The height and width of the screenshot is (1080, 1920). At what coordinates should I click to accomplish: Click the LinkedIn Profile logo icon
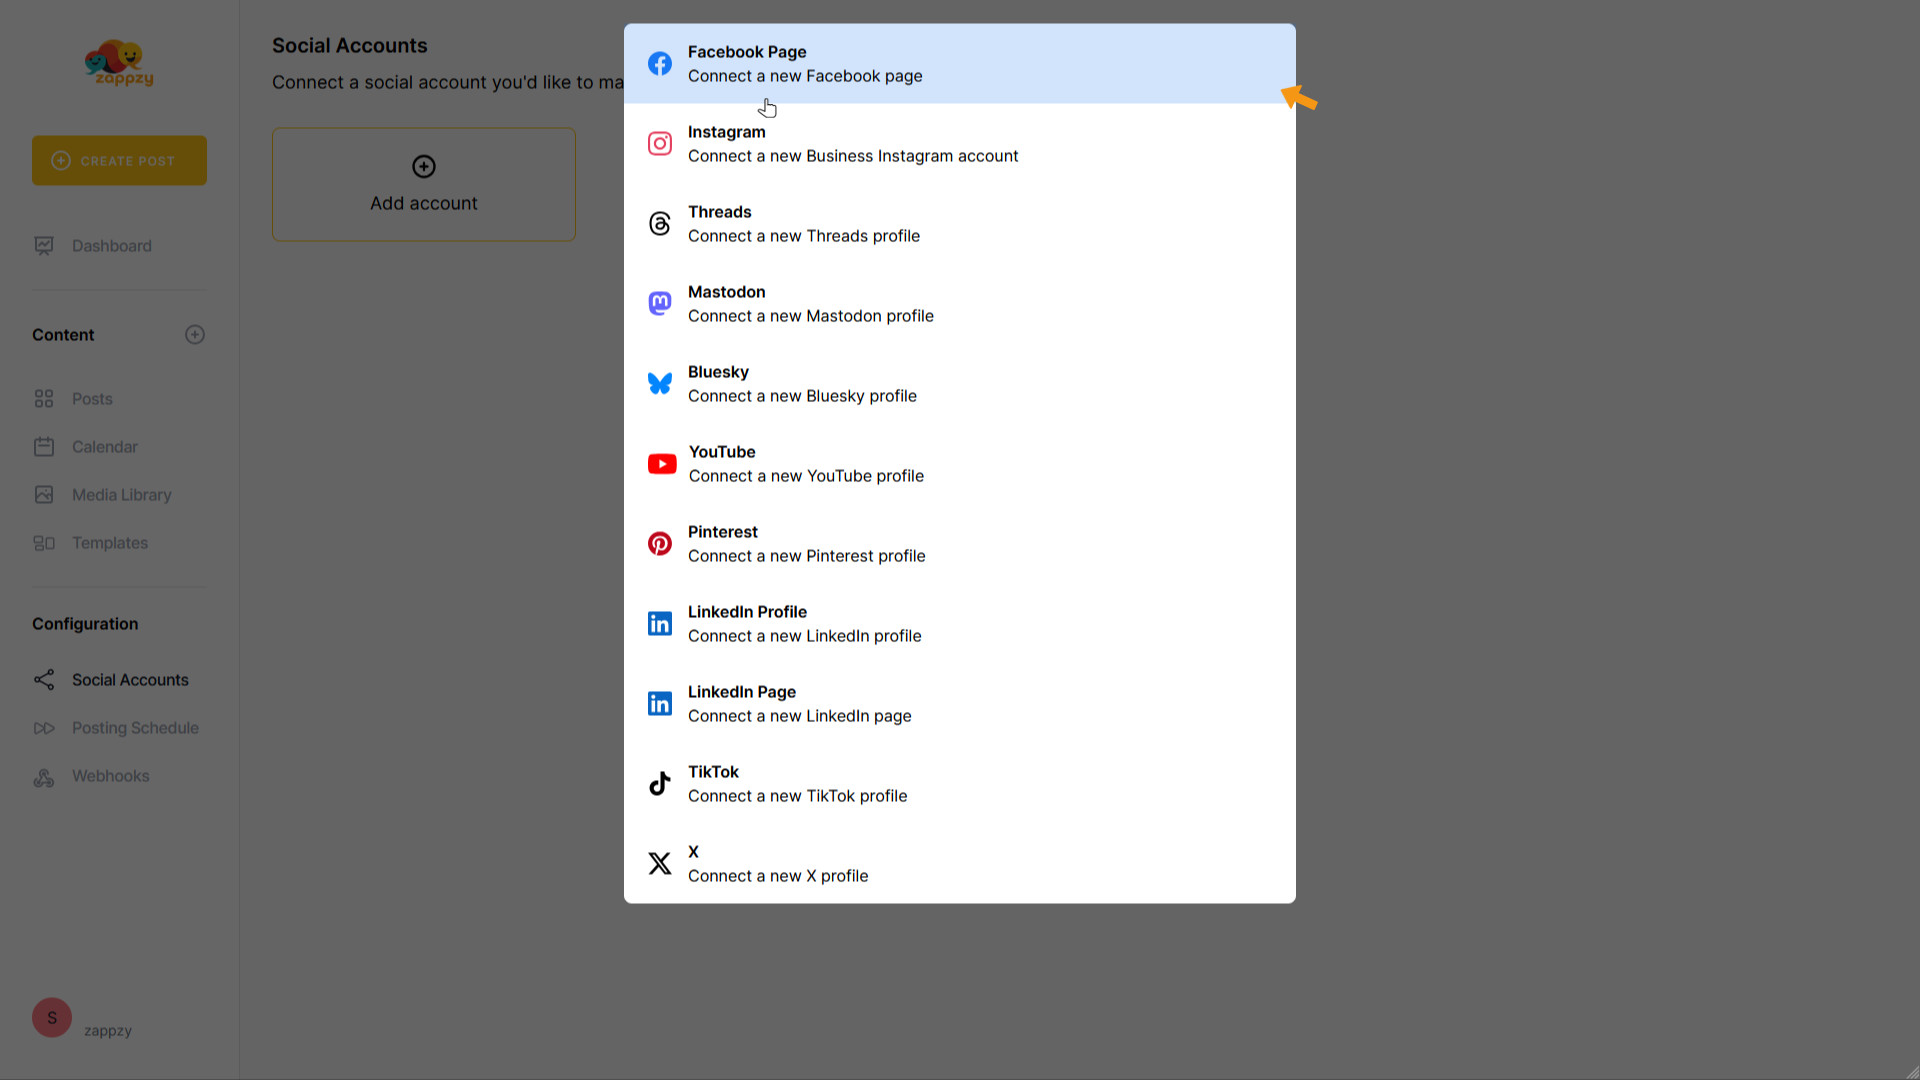pyautogui.click(x=660, y=624)
